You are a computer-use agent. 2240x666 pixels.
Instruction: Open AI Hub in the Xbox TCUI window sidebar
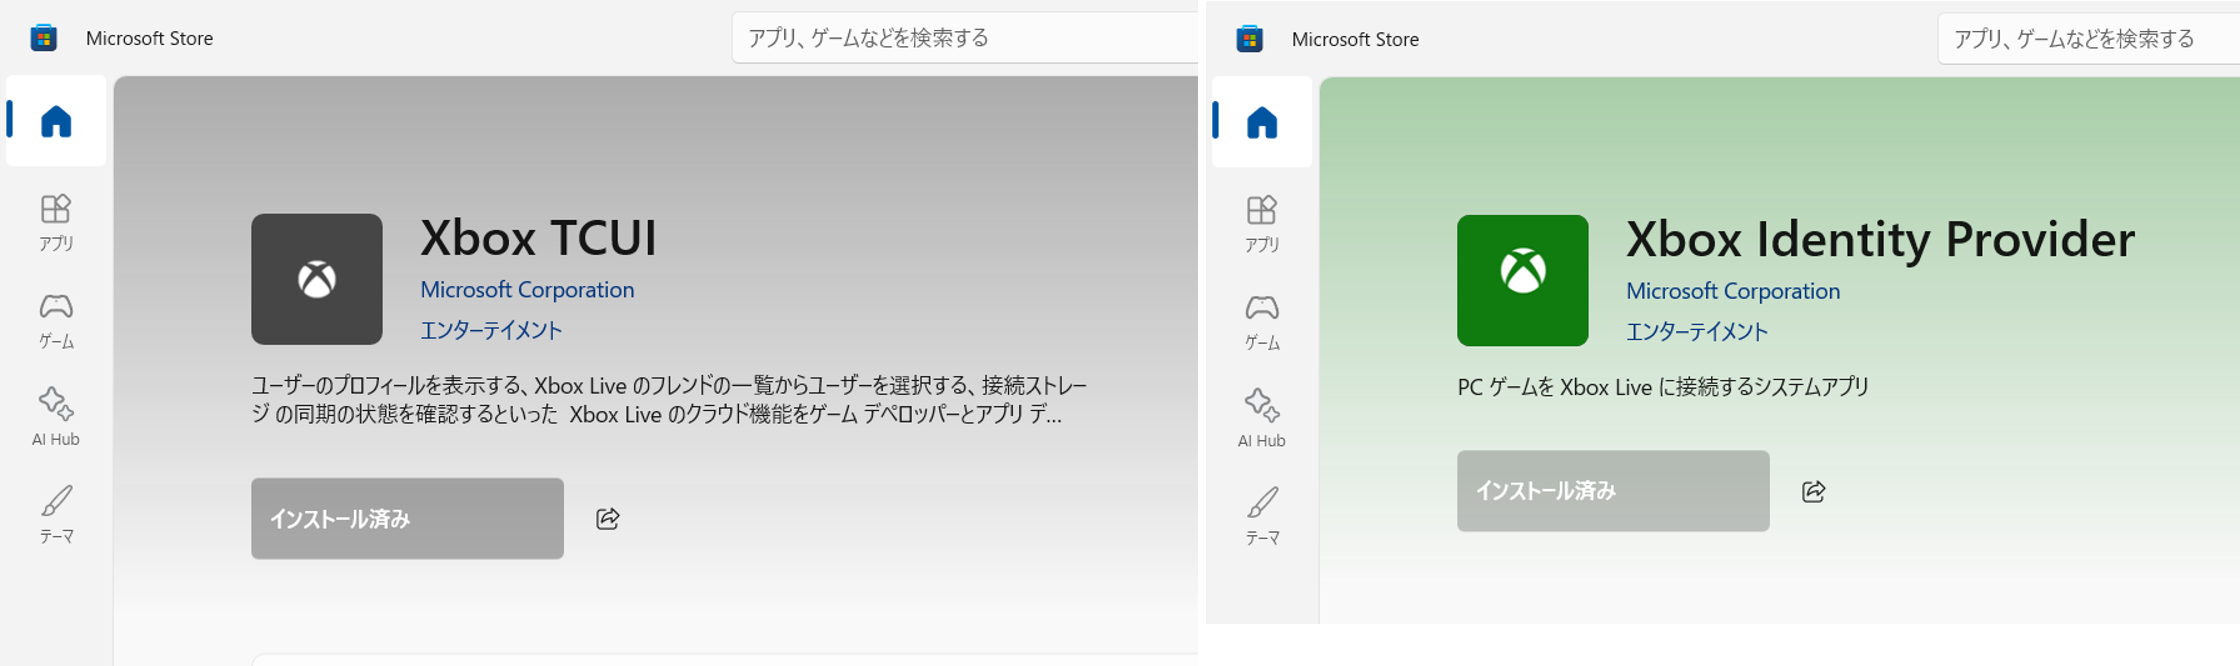[x=56, y=417]
